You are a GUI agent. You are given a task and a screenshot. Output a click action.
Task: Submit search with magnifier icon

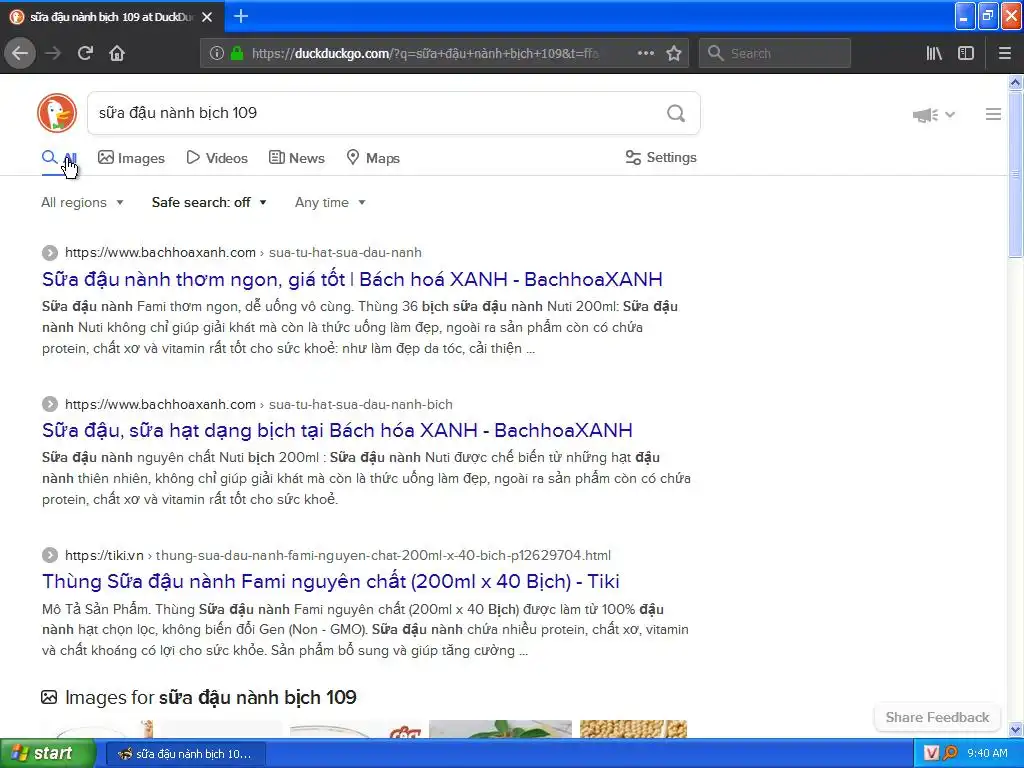[x=676, y=113]
